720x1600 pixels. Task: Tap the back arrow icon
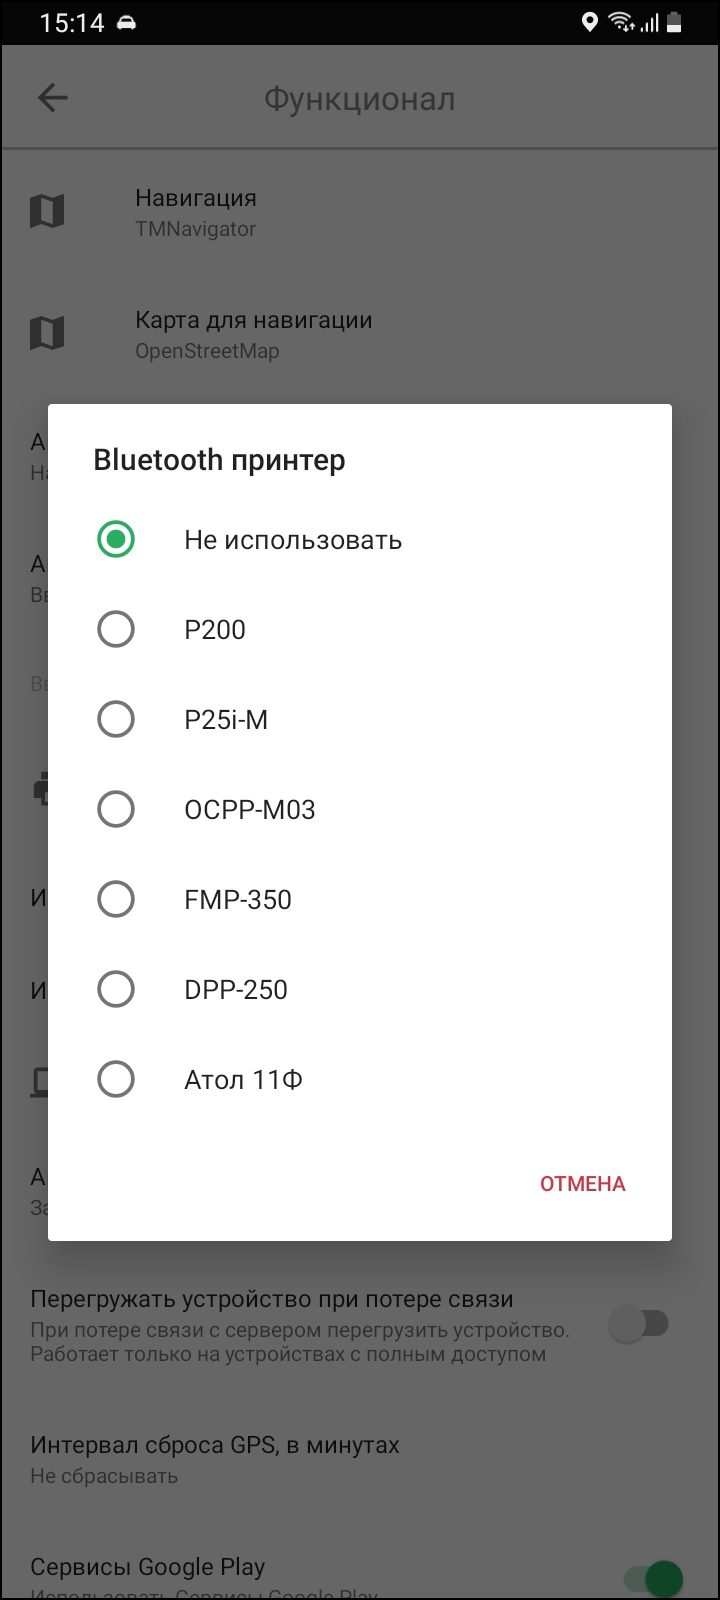coord(52,98)
